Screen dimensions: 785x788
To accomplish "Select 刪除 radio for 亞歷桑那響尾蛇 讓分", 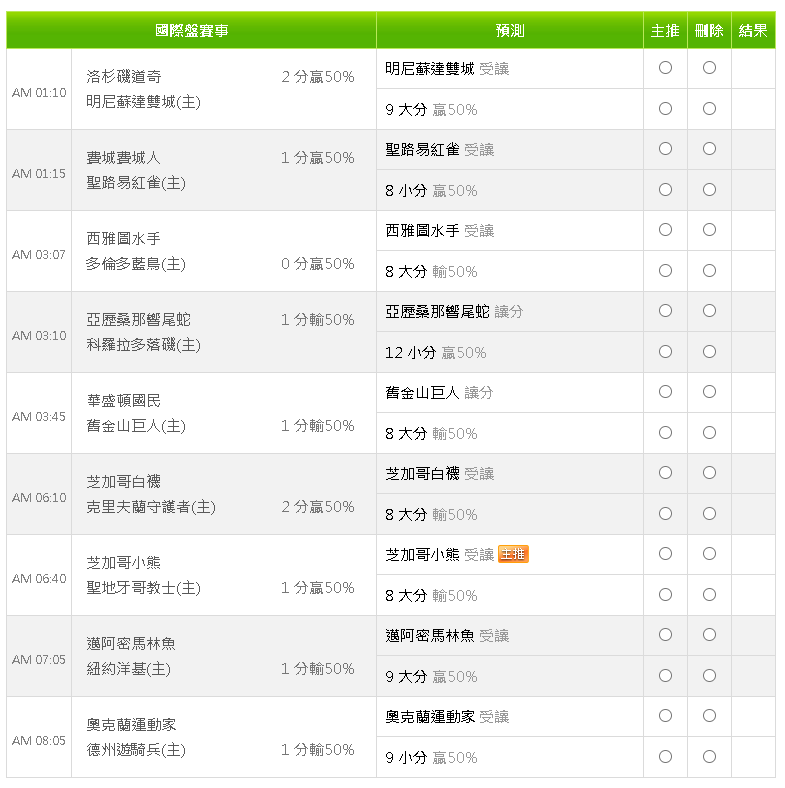I will [709, 311].
